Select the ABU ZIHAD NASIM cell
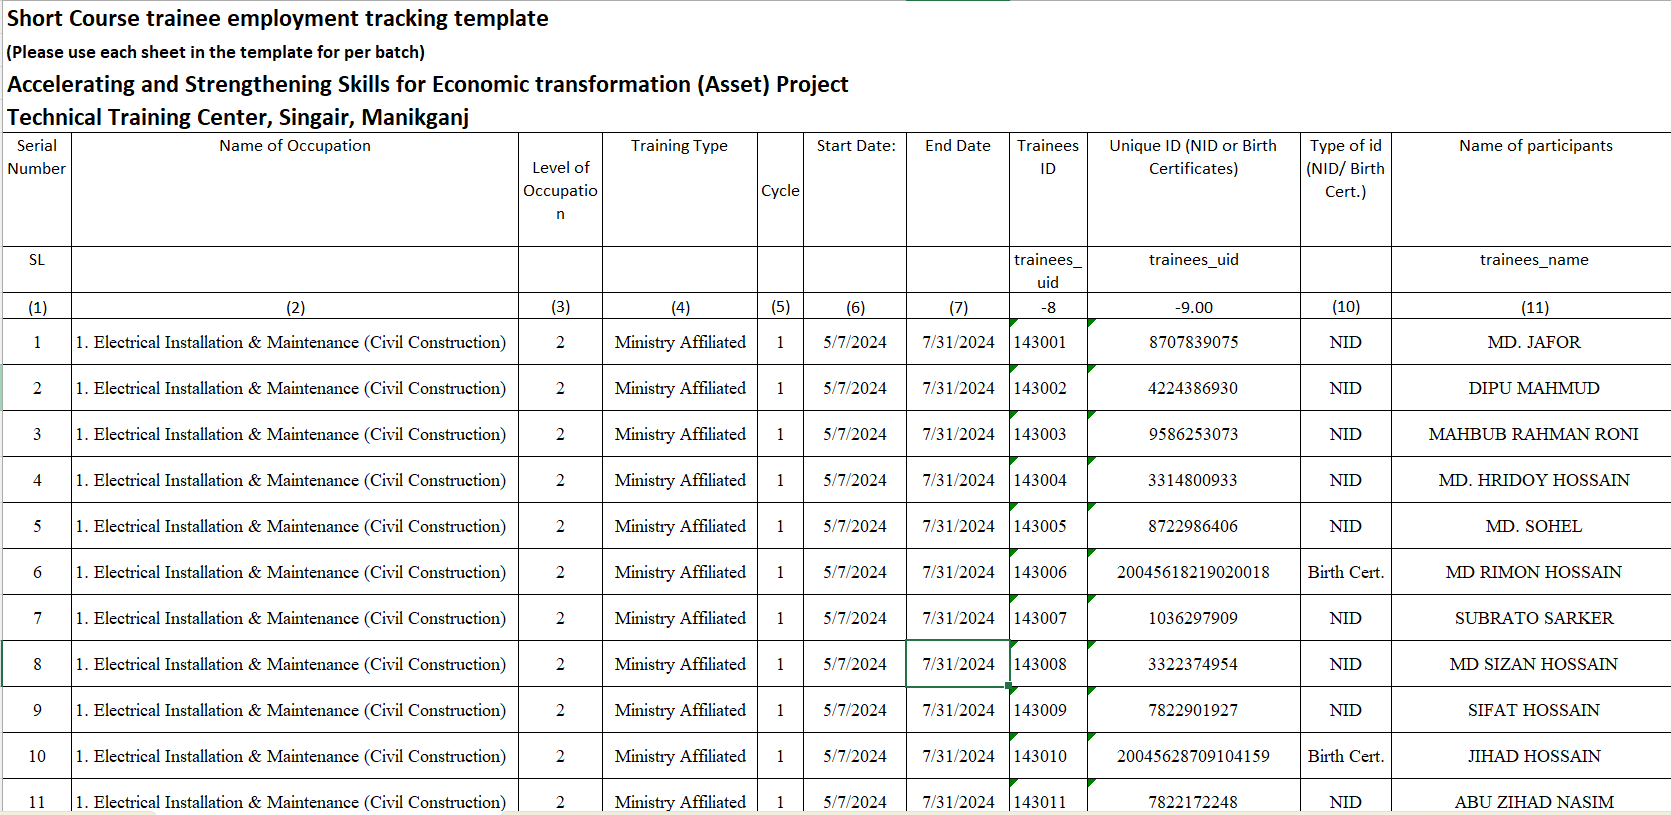Image resolution: width=1671 pixels, height=815 pixels. point(1533,801)
